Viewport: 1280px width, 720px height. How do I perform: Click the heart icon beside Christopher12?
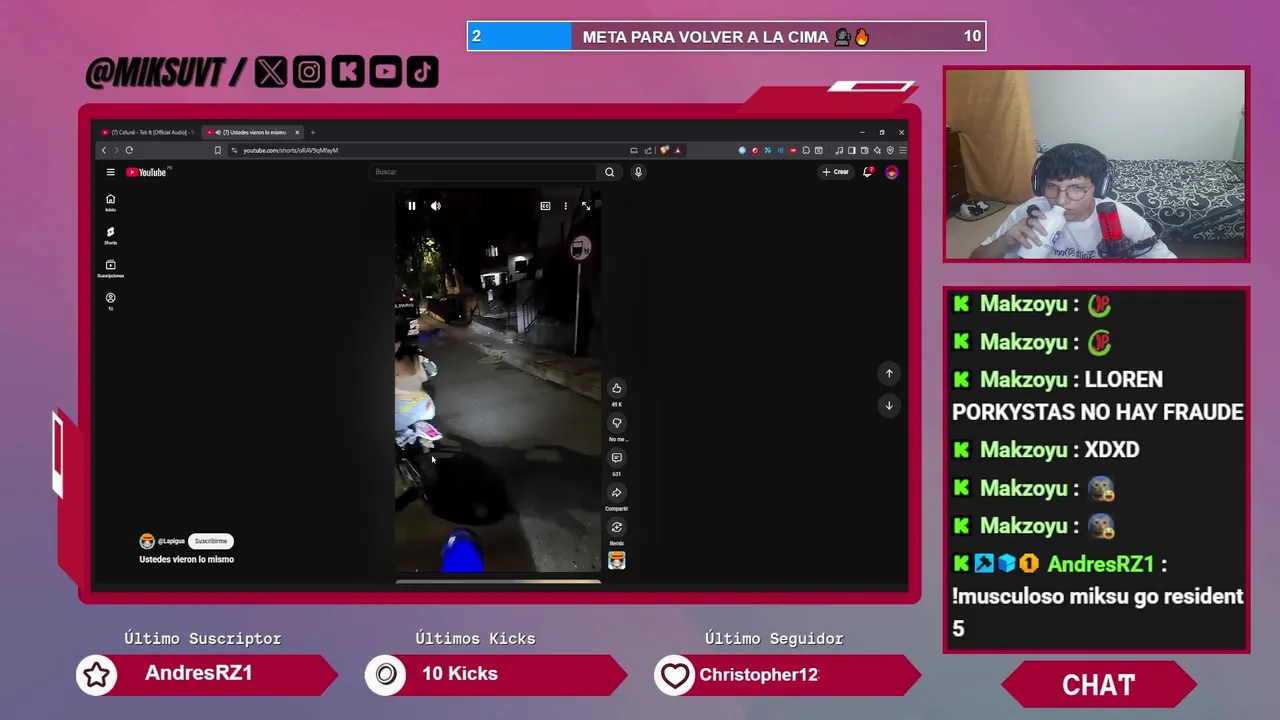[x=675, y=676]
